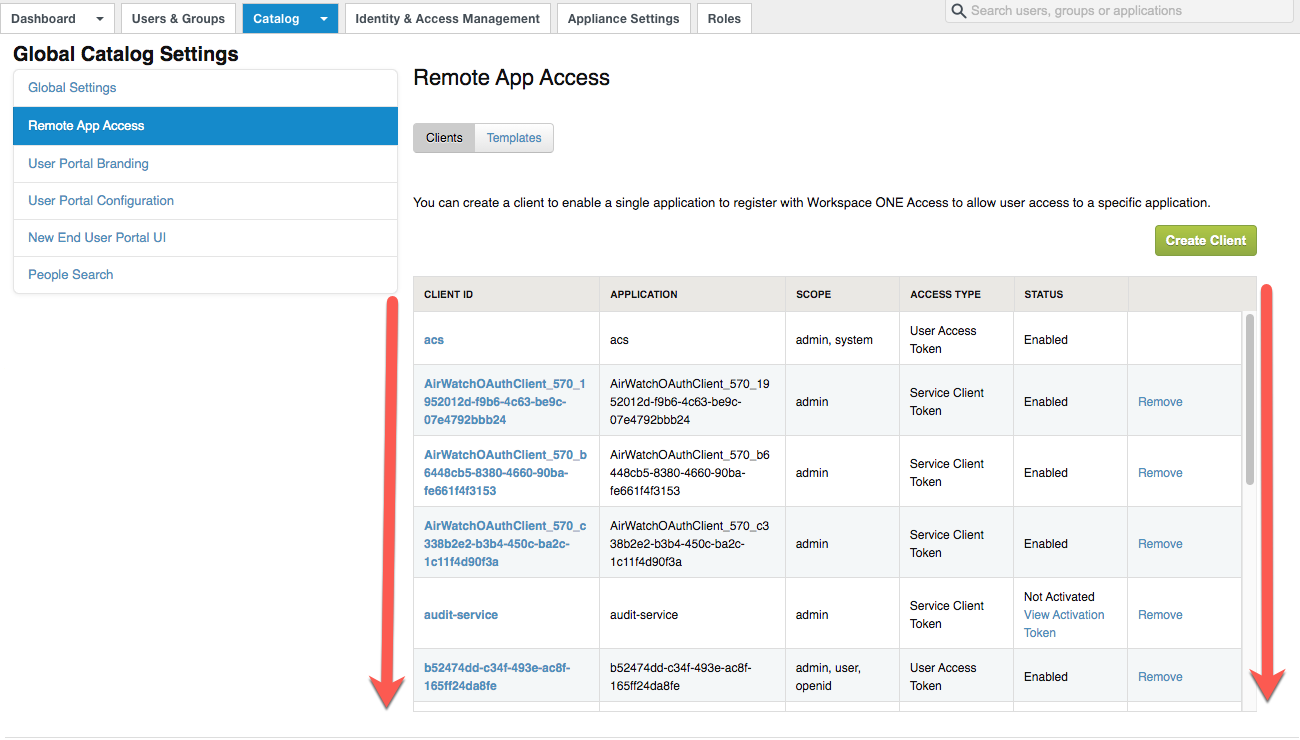Switch to Appliance Settings tab
Viewport: 1300px width, 740px height.
coord(624,19)
